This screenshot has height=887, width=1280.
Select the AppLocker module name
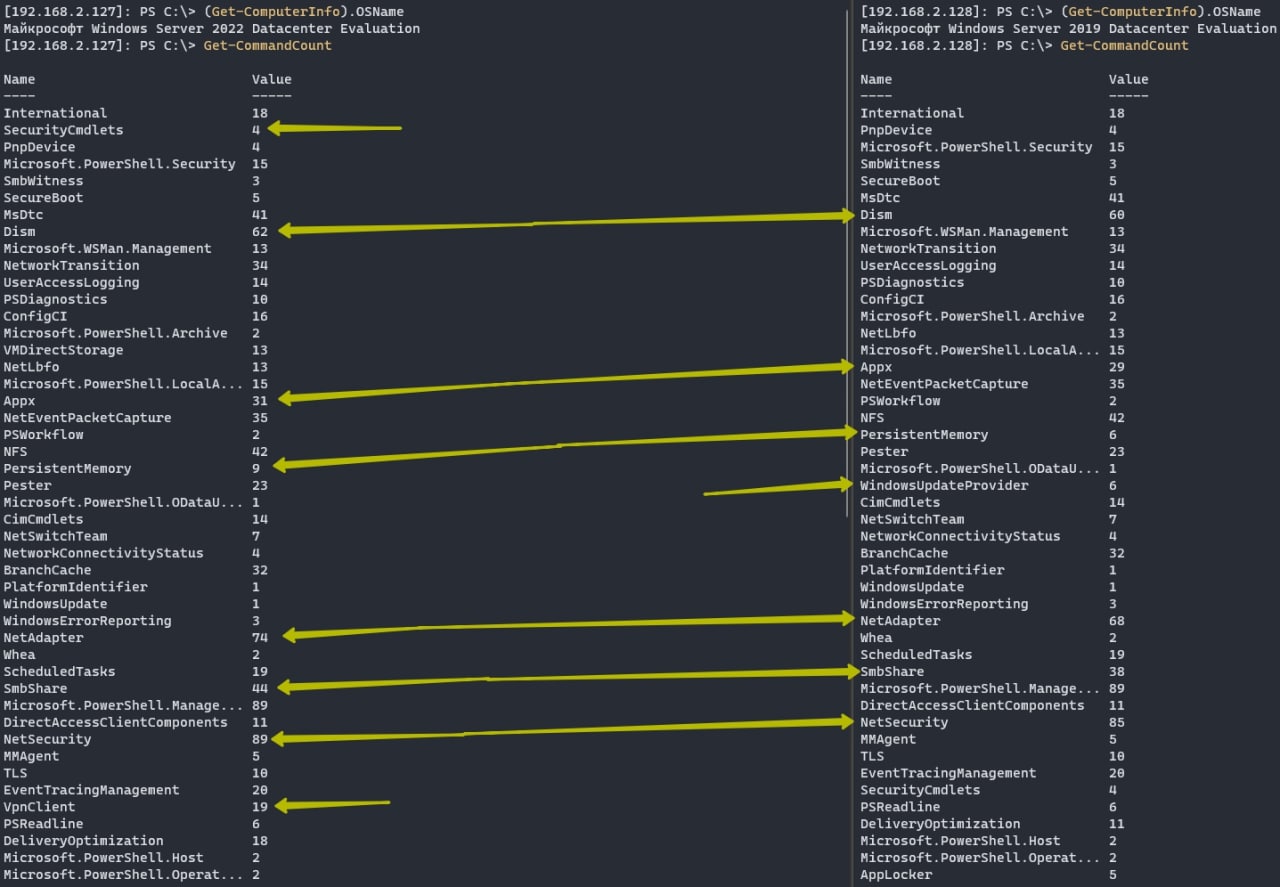[897, 875]
